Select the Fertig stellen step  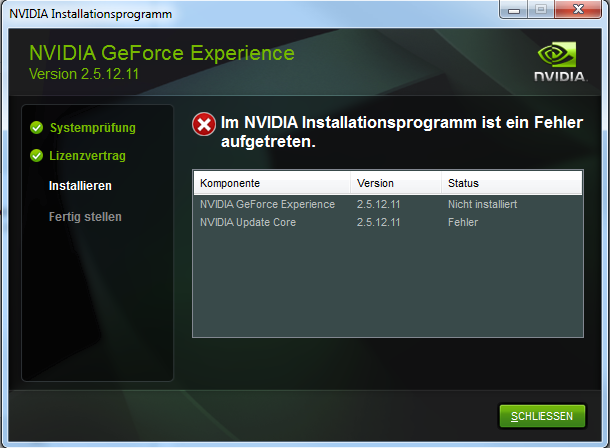85,217
